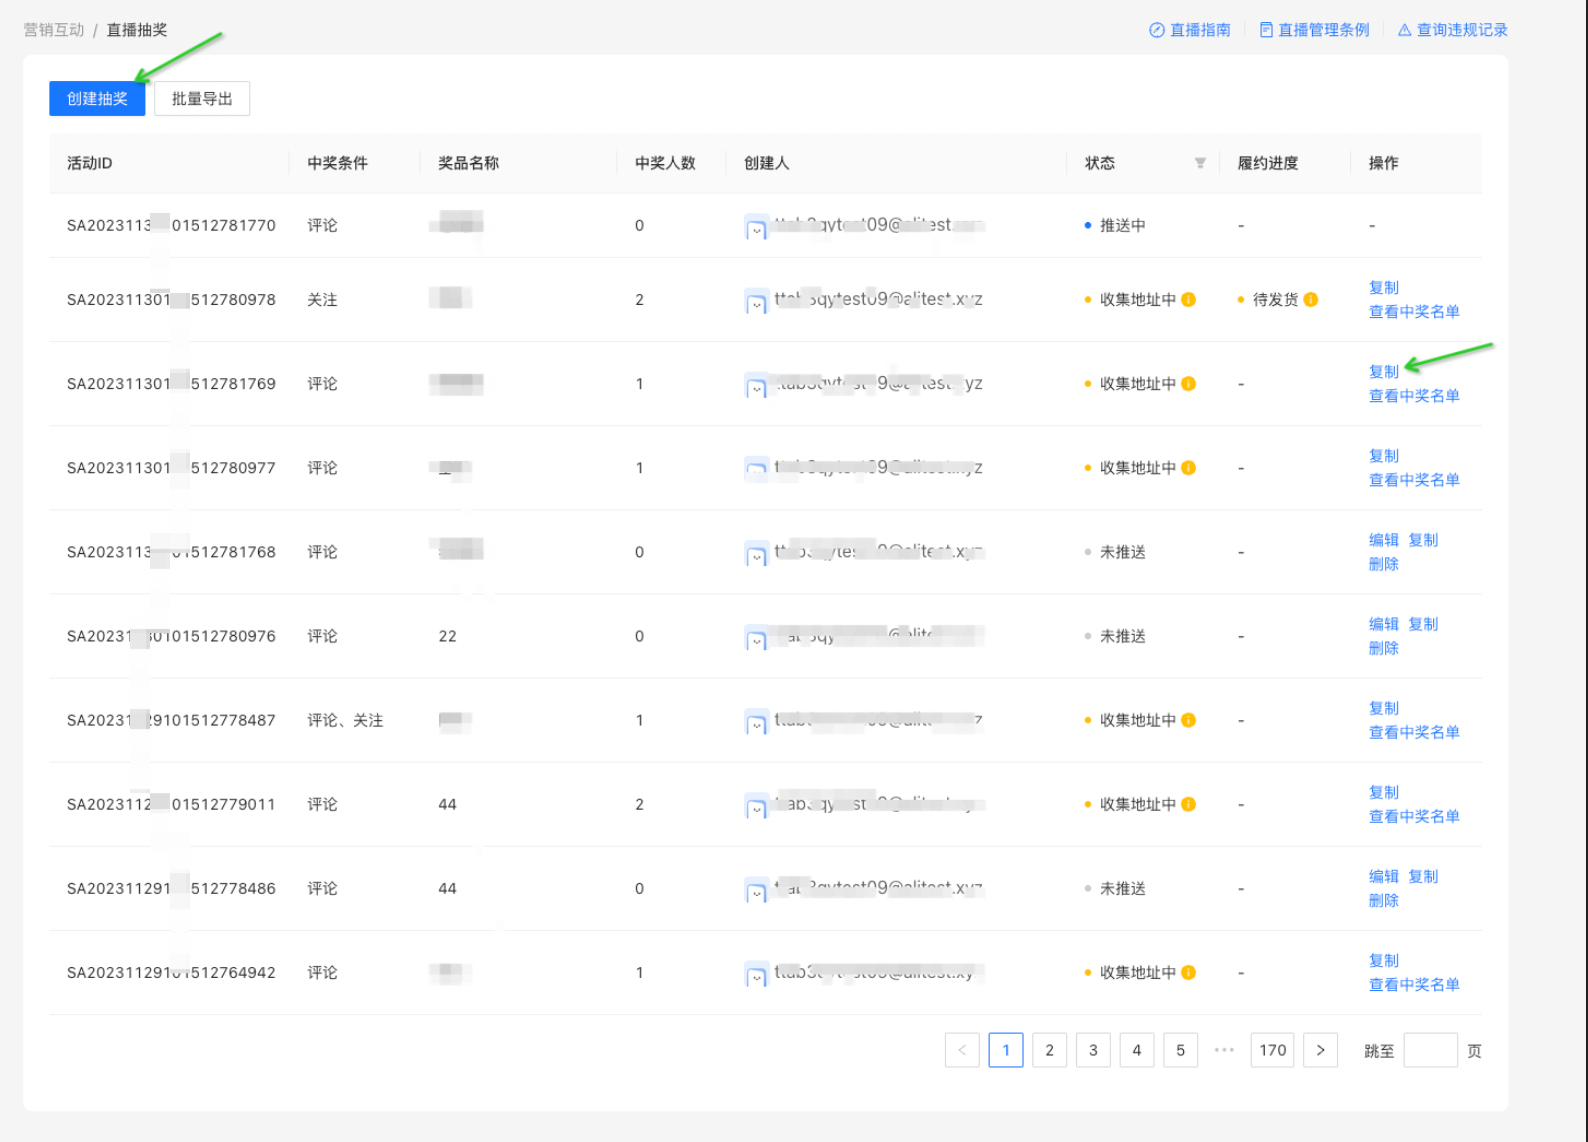
Task: Open 查看中奖名单 for activity ending 512781769
Action: coord(1414,396)
